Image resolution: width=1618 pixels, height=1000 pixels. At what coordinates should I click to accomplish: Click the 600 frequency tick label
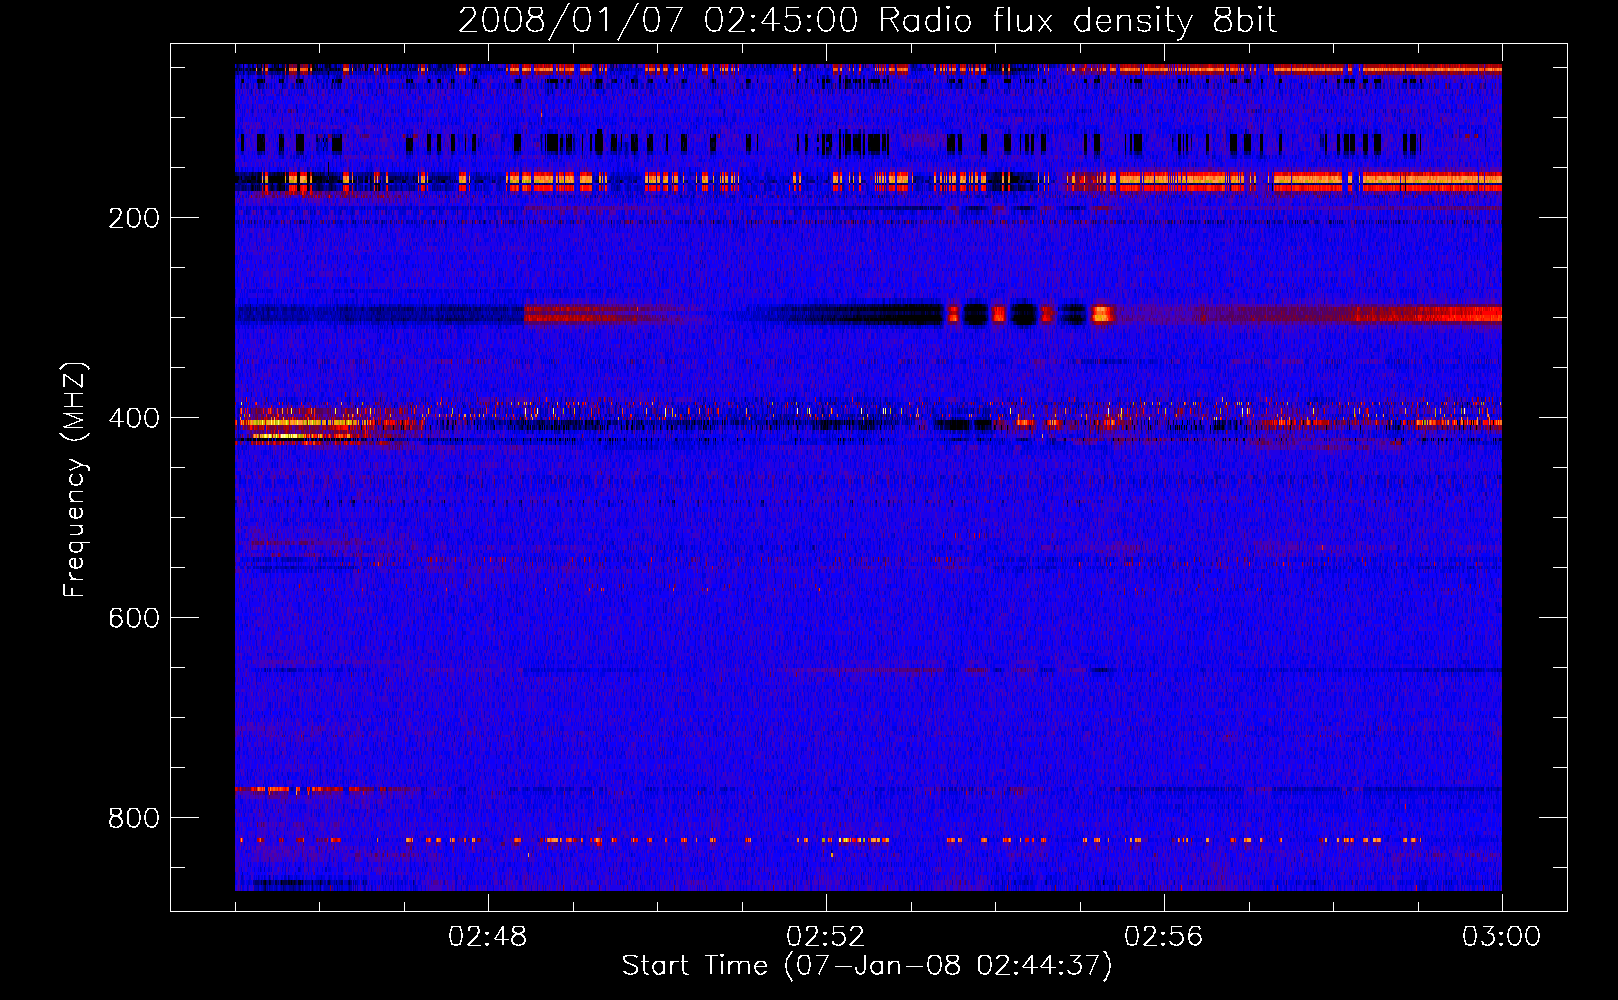(x=134, y=619)
